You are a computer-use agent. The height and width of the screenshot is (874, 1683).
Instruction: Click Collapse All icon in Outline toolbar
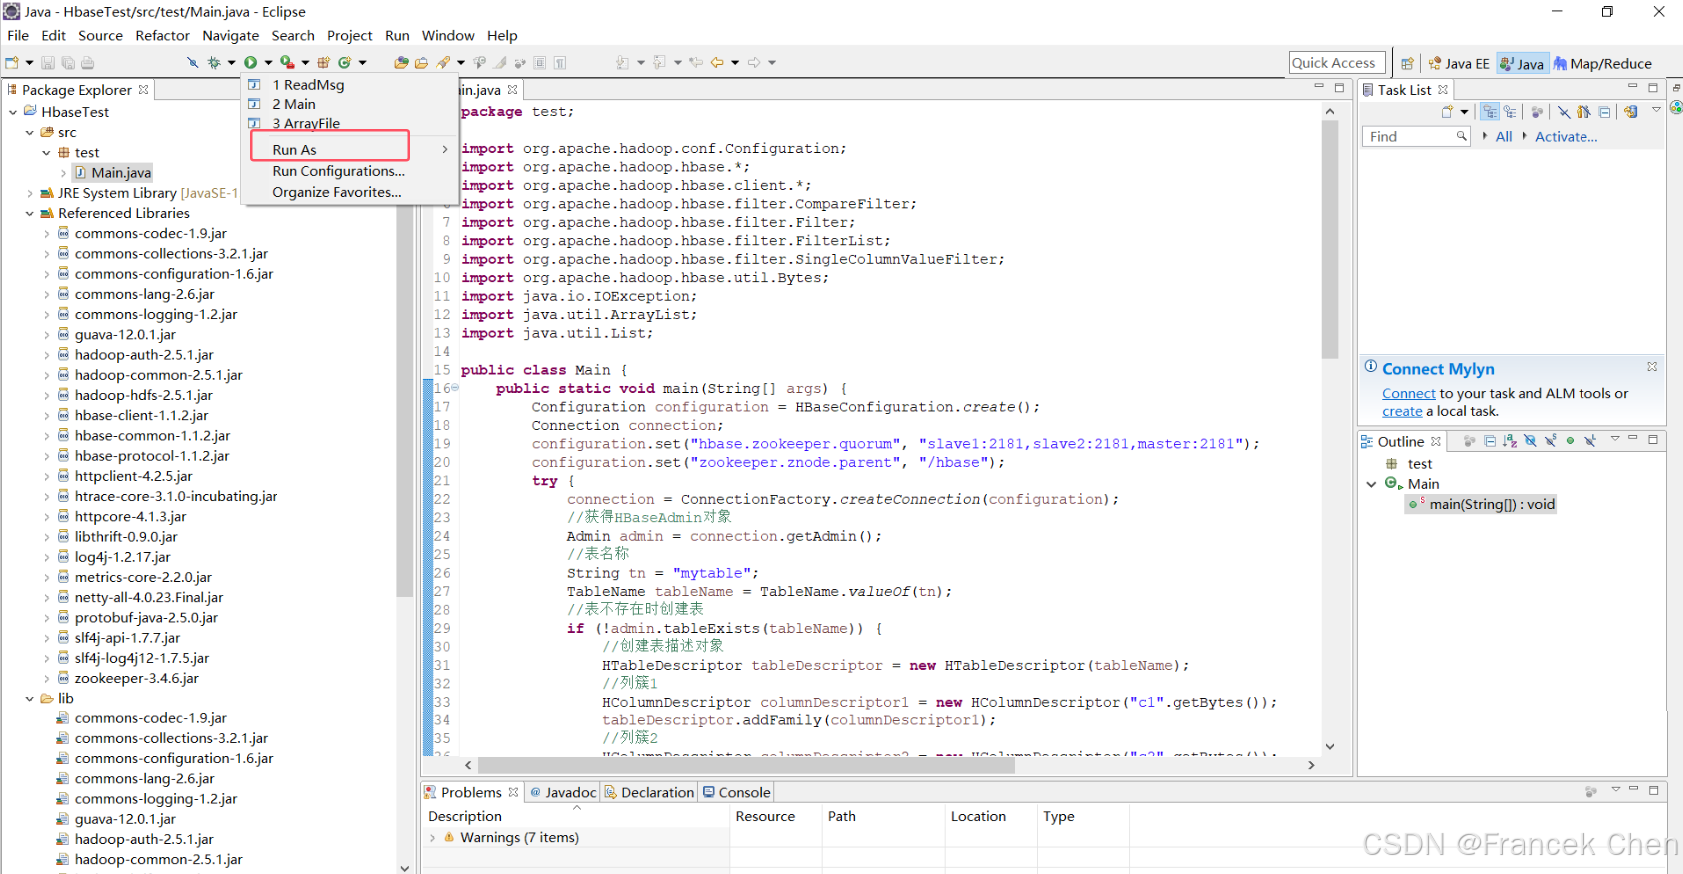point(1490,441)
